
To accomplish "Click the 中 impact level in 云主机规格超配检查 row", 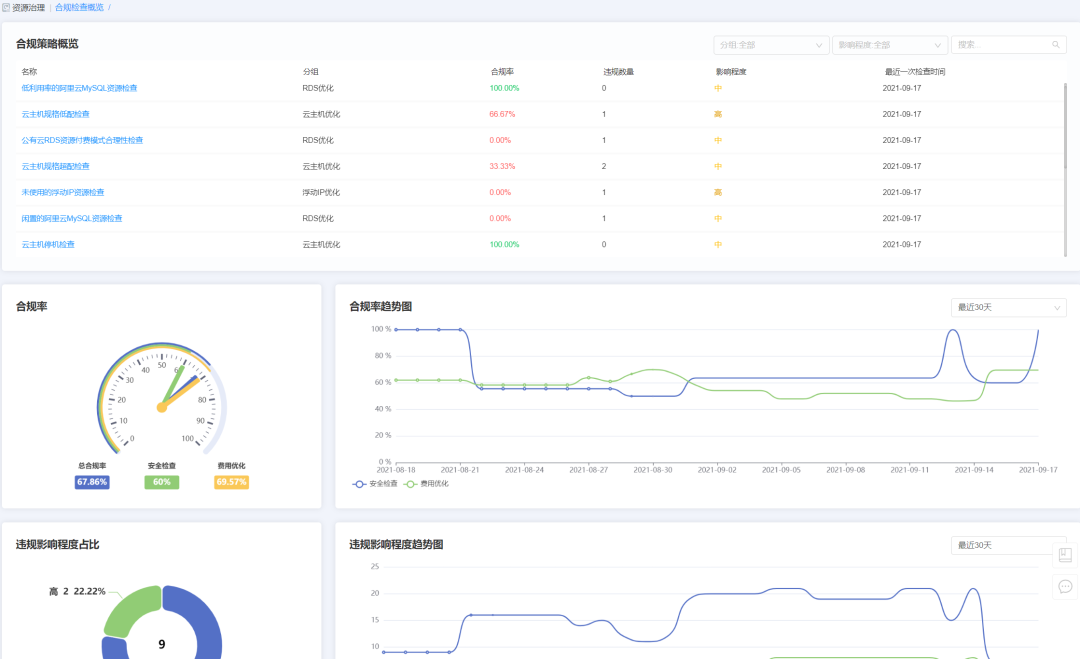I will (x=718, y=167).
